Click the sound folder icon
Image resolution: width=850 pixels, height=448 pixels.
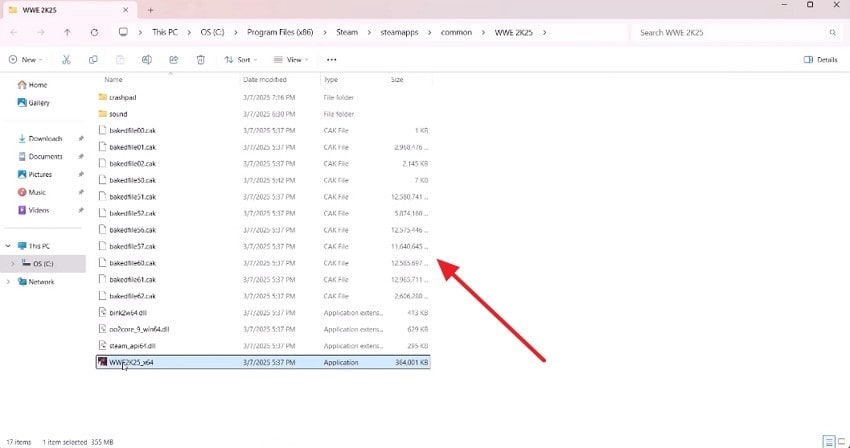tap(102, 114)
